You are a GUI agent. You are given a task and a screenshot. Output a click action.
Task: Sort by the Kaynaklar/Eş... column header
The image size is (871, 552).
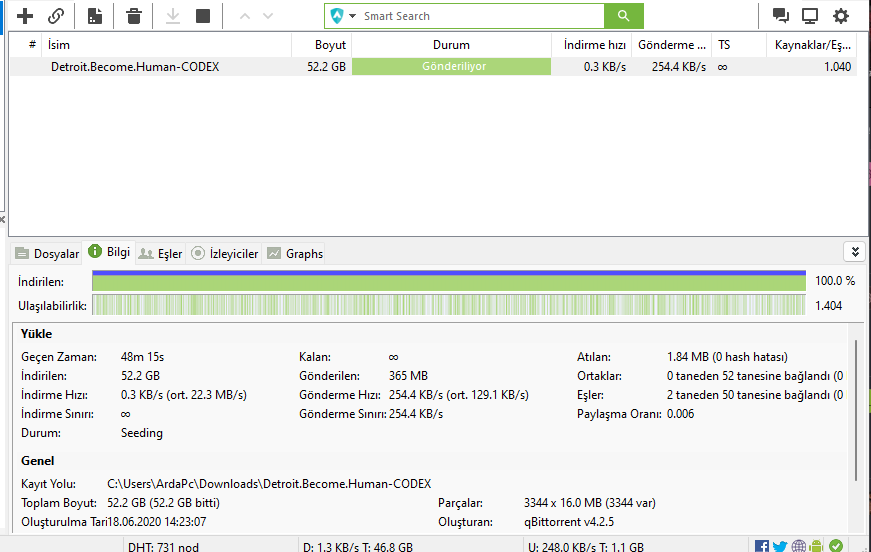[x=813, y=45]
